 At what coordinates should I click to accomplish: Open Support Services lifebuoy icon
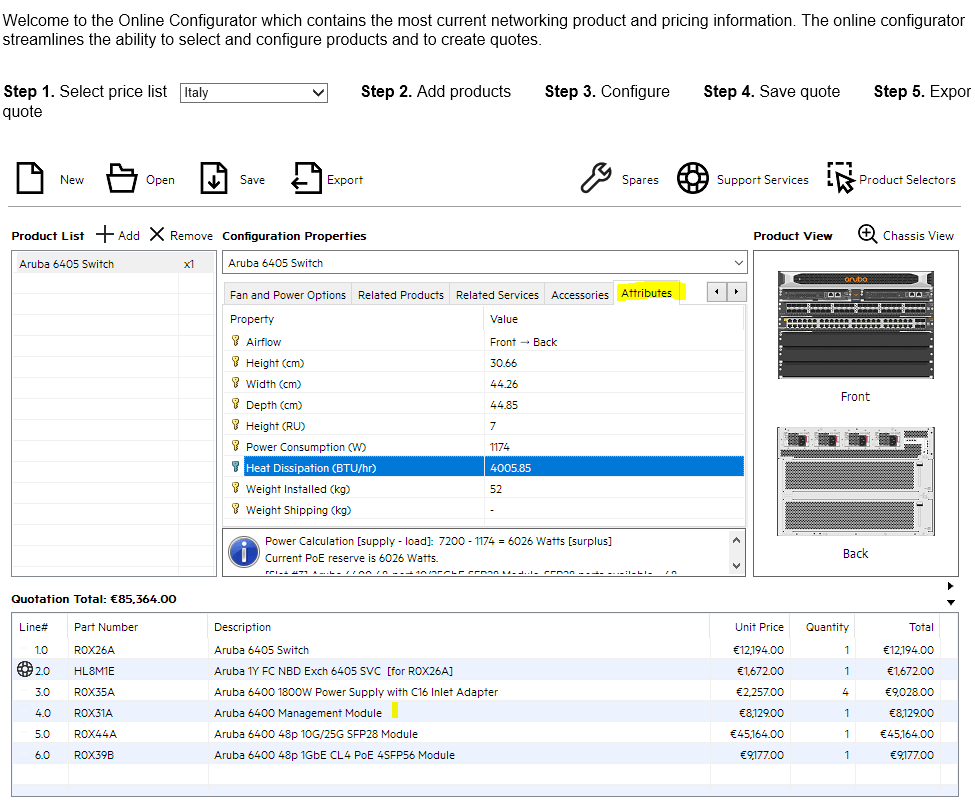[x=693, y=179]
